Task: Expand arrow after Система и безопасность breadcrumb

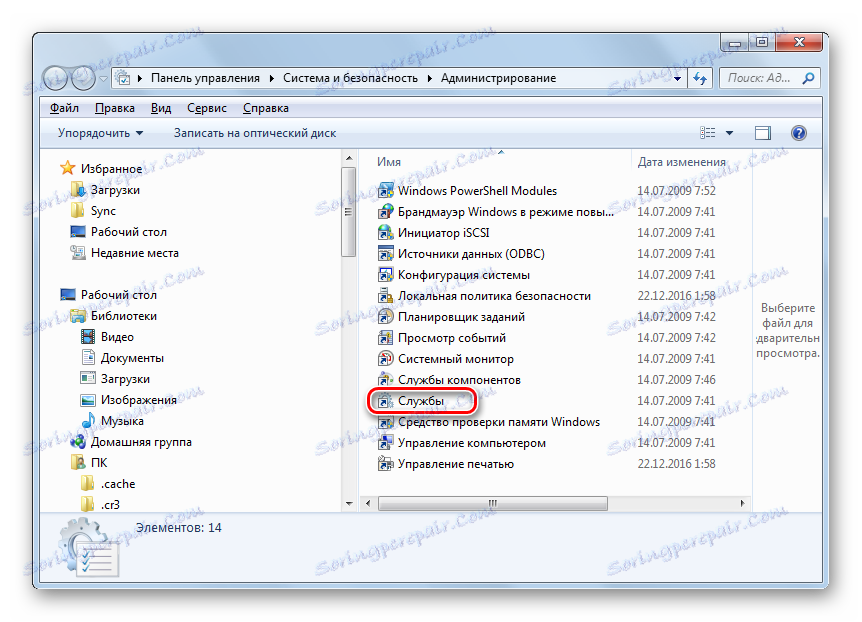Action: tap(429, 78)
